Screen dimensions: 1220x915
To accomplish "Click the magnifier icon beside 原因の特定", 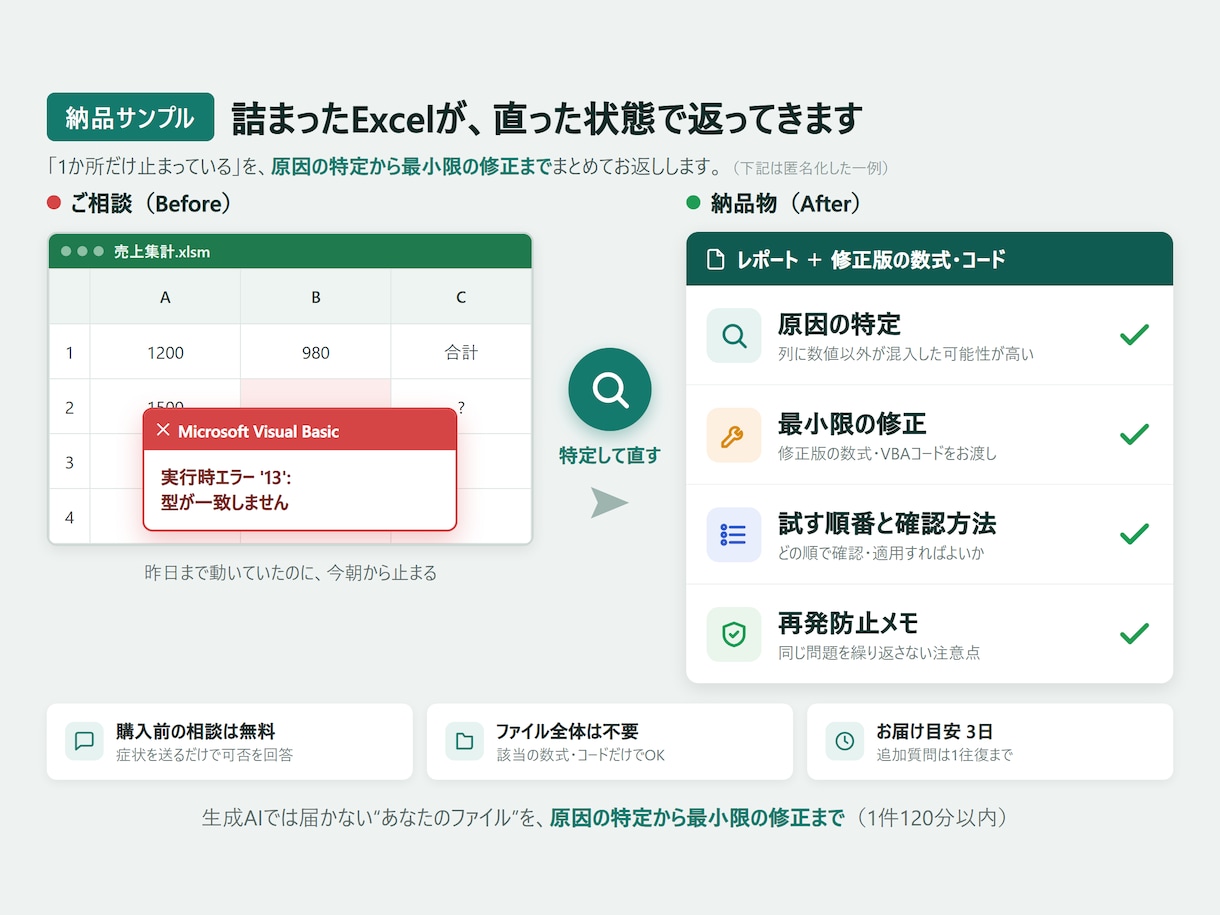I will 733,335.
